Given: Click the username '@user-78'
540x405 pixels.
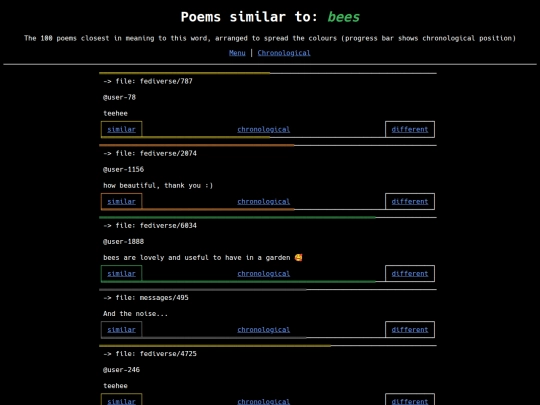Looking at the screenshot, I should click(120, 97).
